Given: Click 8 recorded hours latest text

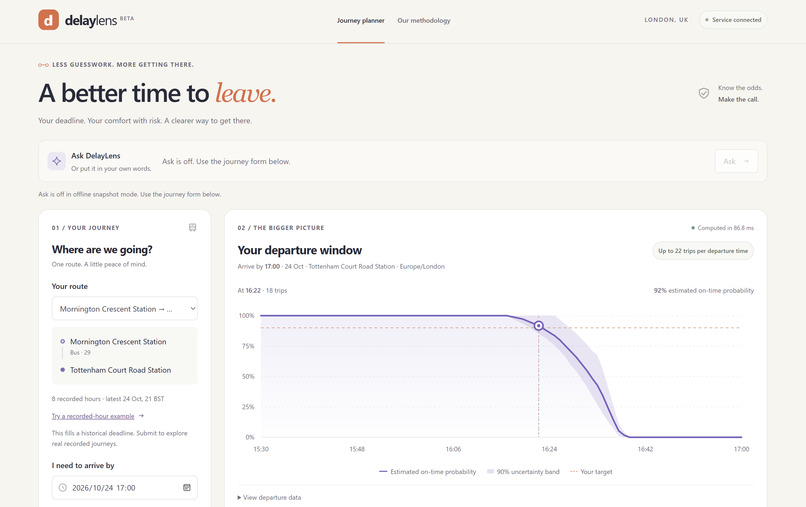Looking at the screenshot, I should pyautogui.click(x=108, y=399).
